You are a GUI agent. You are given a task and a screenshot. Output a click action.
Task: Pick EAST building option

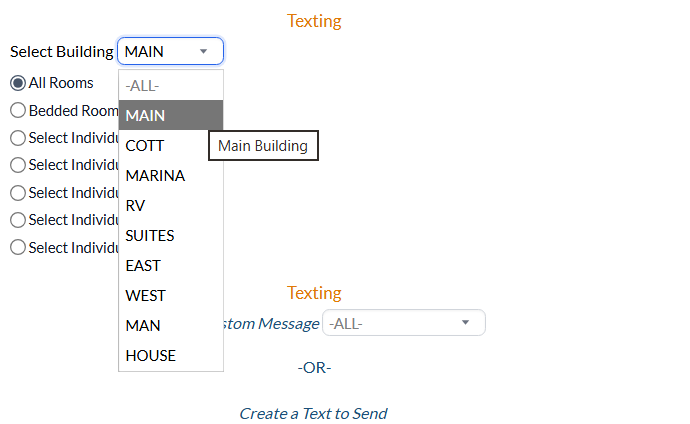pos(171,265)
